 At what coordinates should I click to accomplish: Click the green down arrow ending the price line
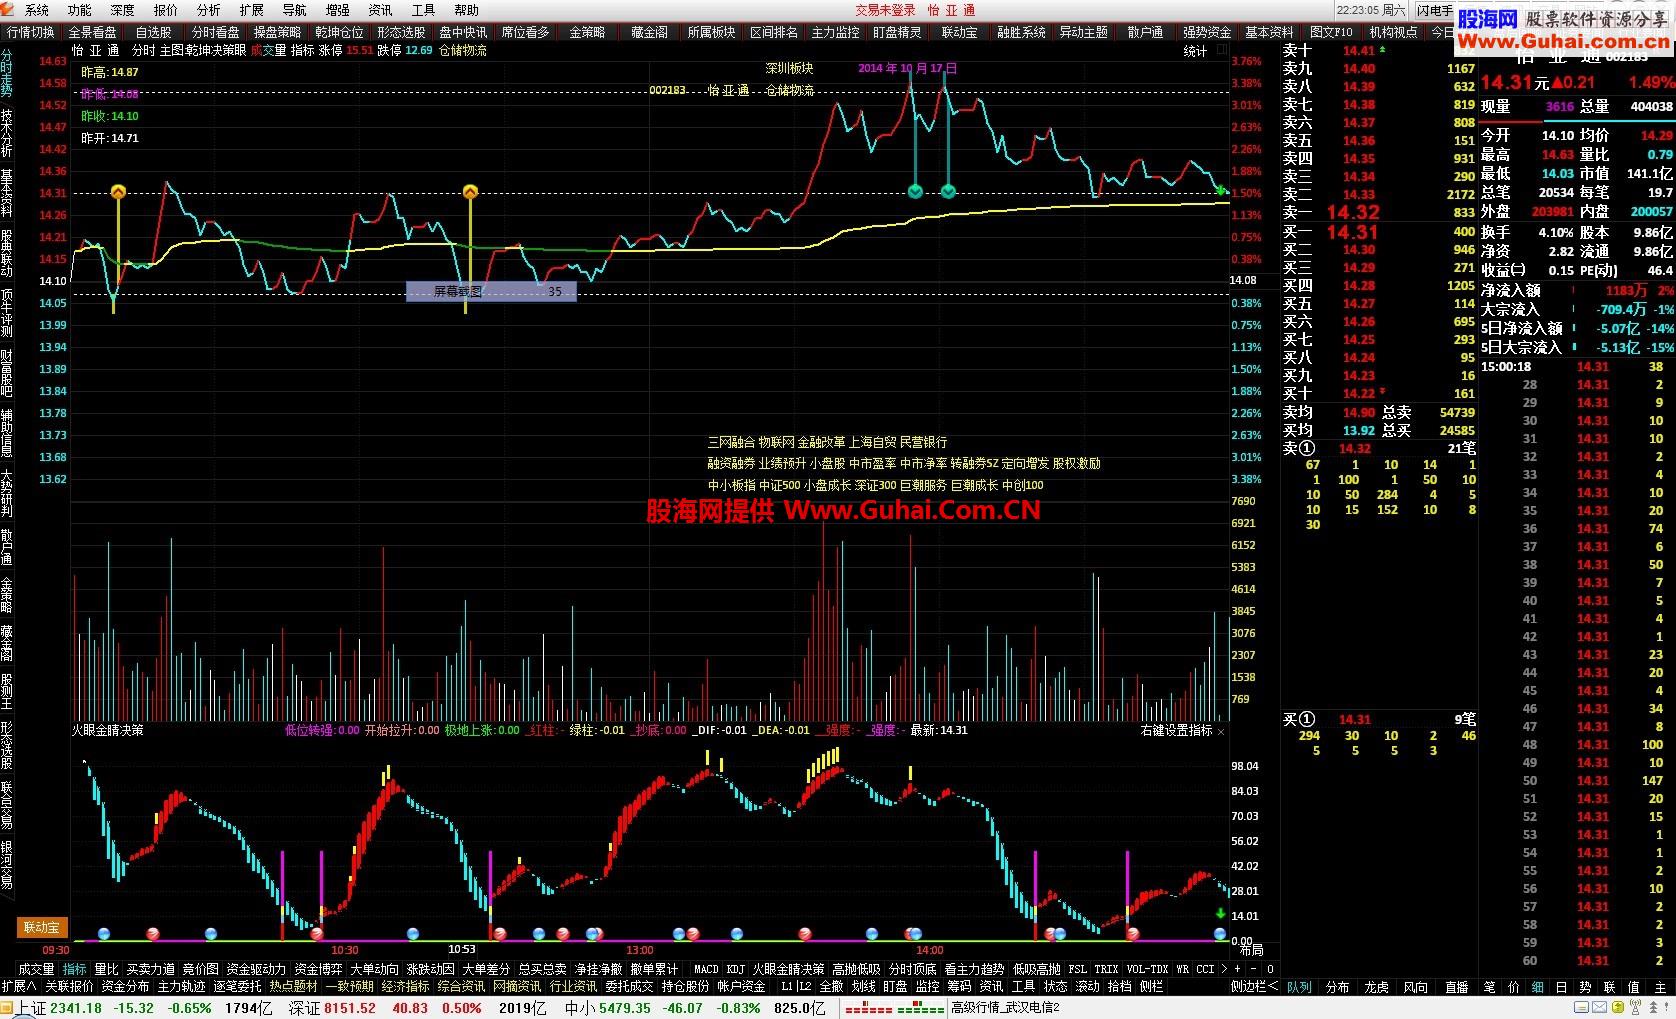click(x=1221, y=189)
